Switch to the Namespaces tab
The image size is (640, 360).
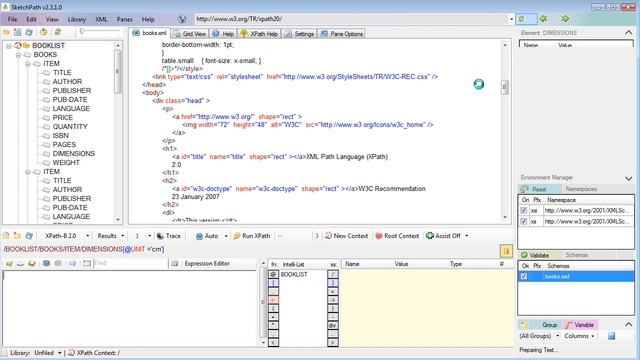coord(581,189)
